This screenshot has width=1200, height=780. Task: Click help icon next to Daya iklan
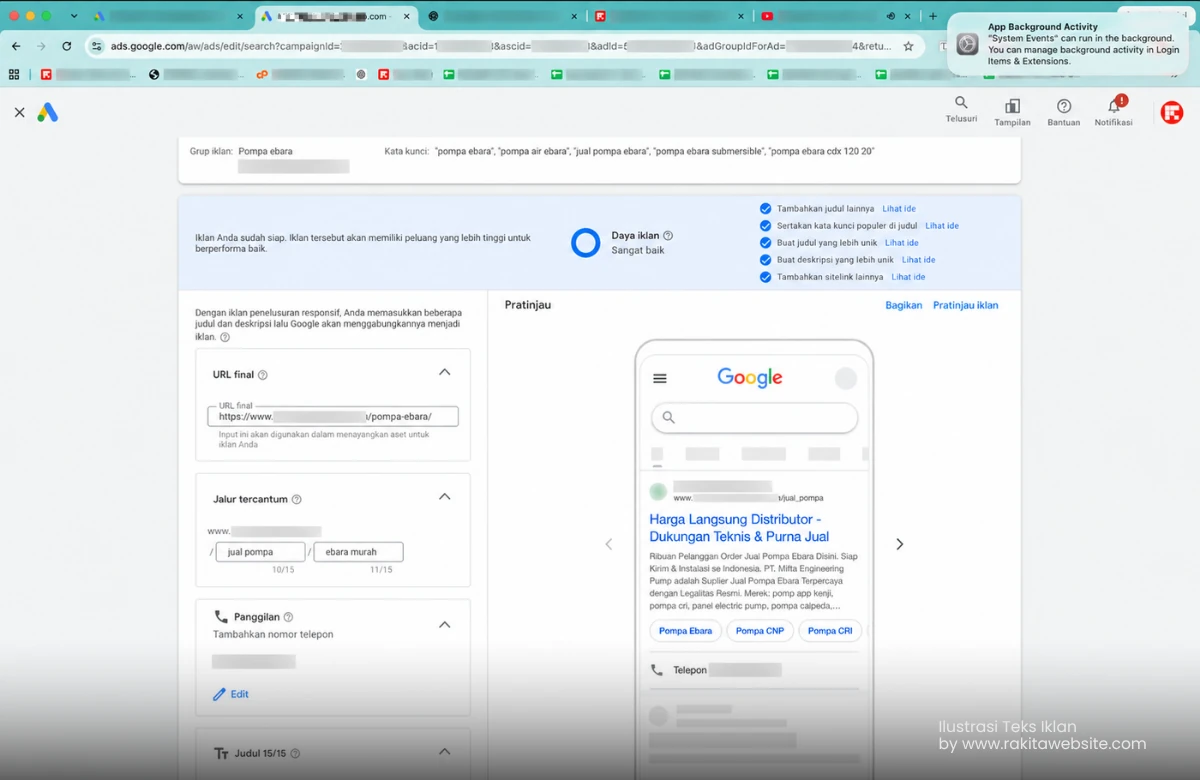(668, 236)
